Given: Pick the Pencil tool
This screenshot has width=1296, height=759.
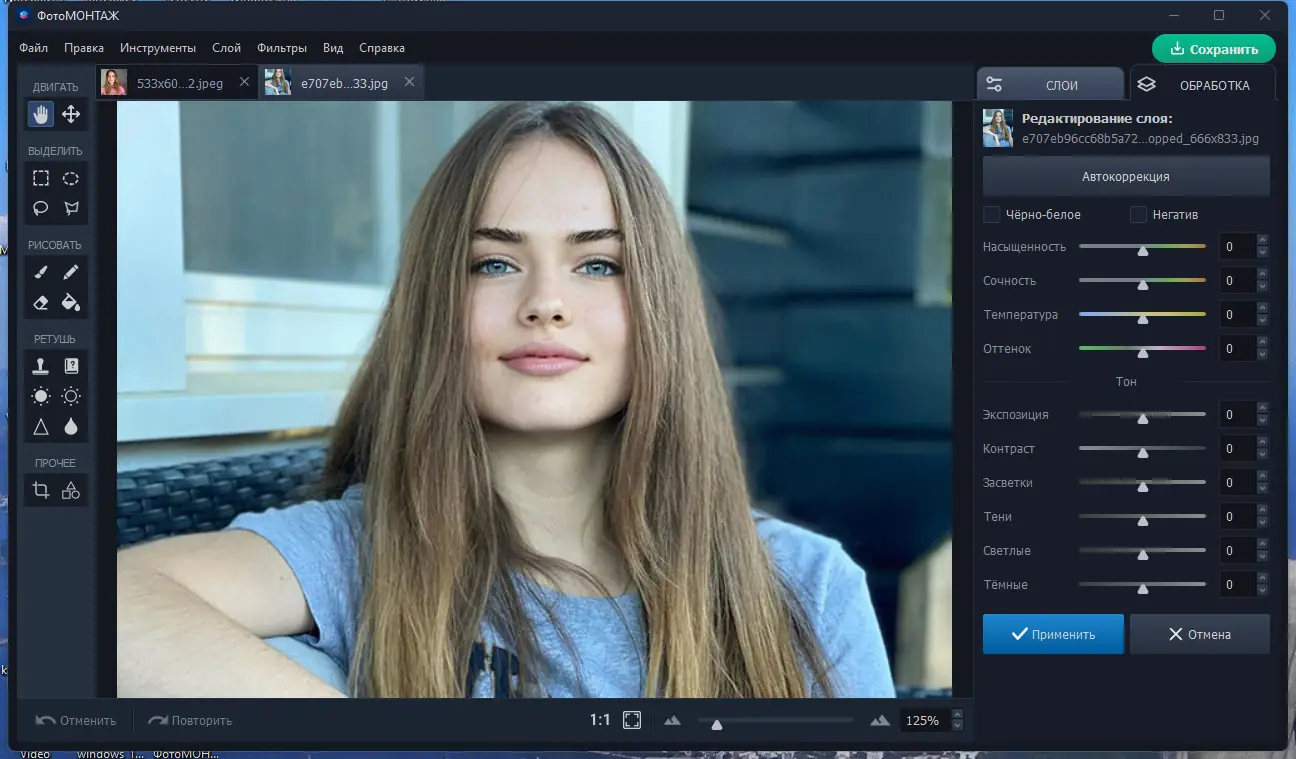Looking at the screenshot, I should pyautogui.click(x=71, y=272).
